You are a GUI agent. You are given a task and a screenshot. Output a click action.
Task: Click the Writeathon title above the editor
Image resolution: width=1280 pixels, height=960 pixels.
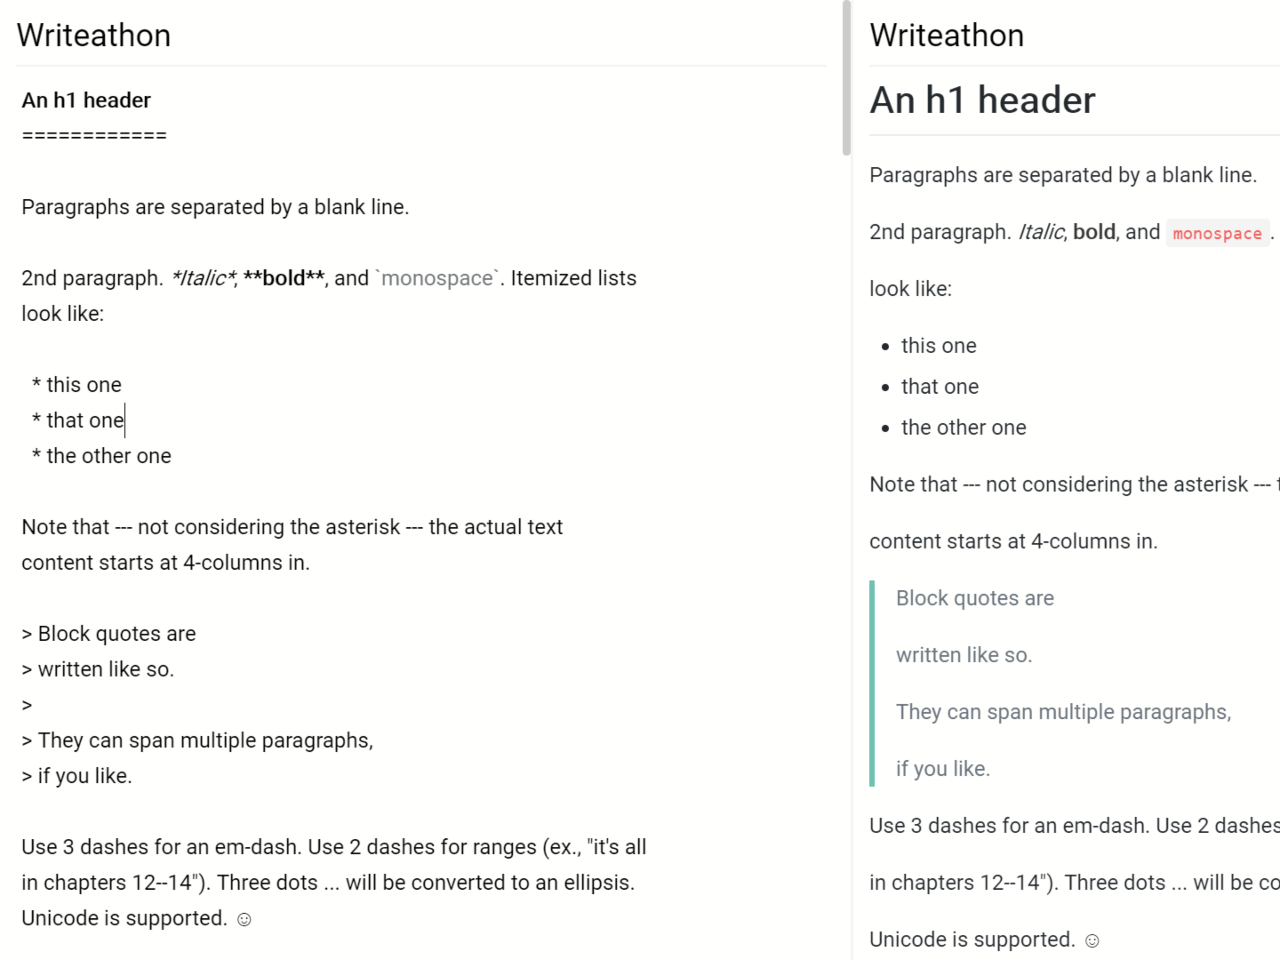[94, 36]
